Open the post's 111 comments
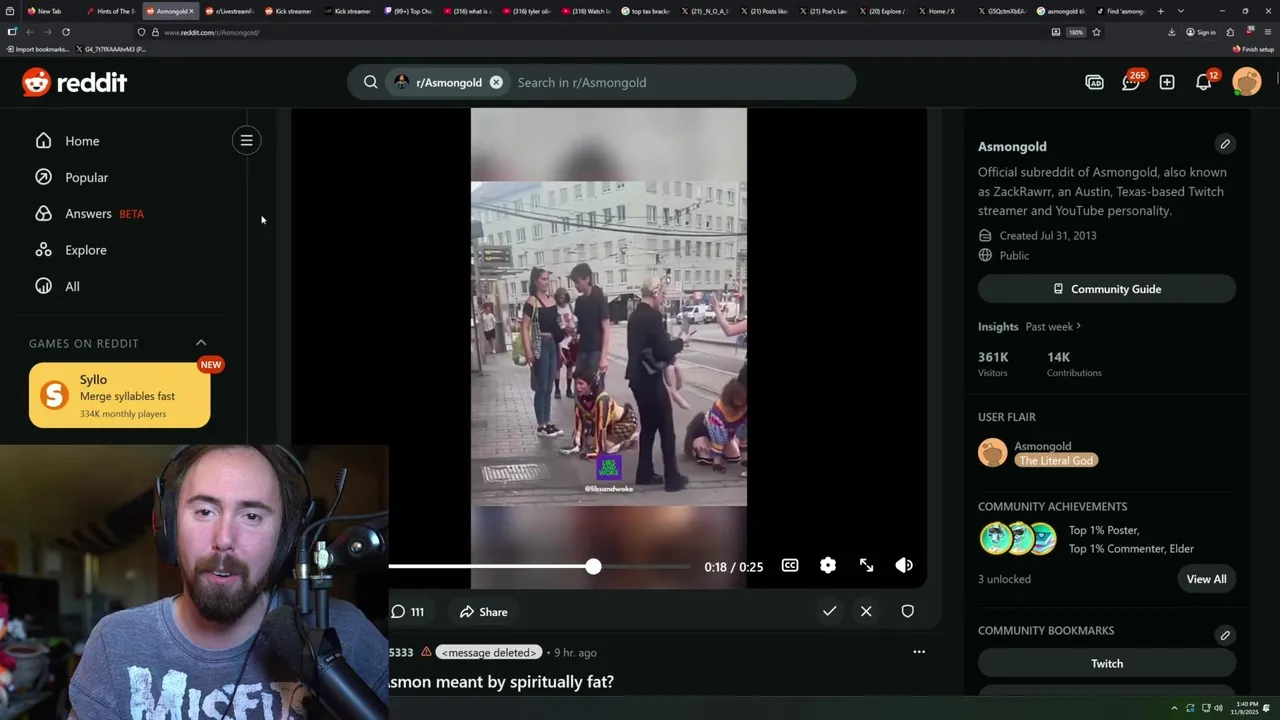The height and width of the screenshot is (720, 1280). coord(407,611)
